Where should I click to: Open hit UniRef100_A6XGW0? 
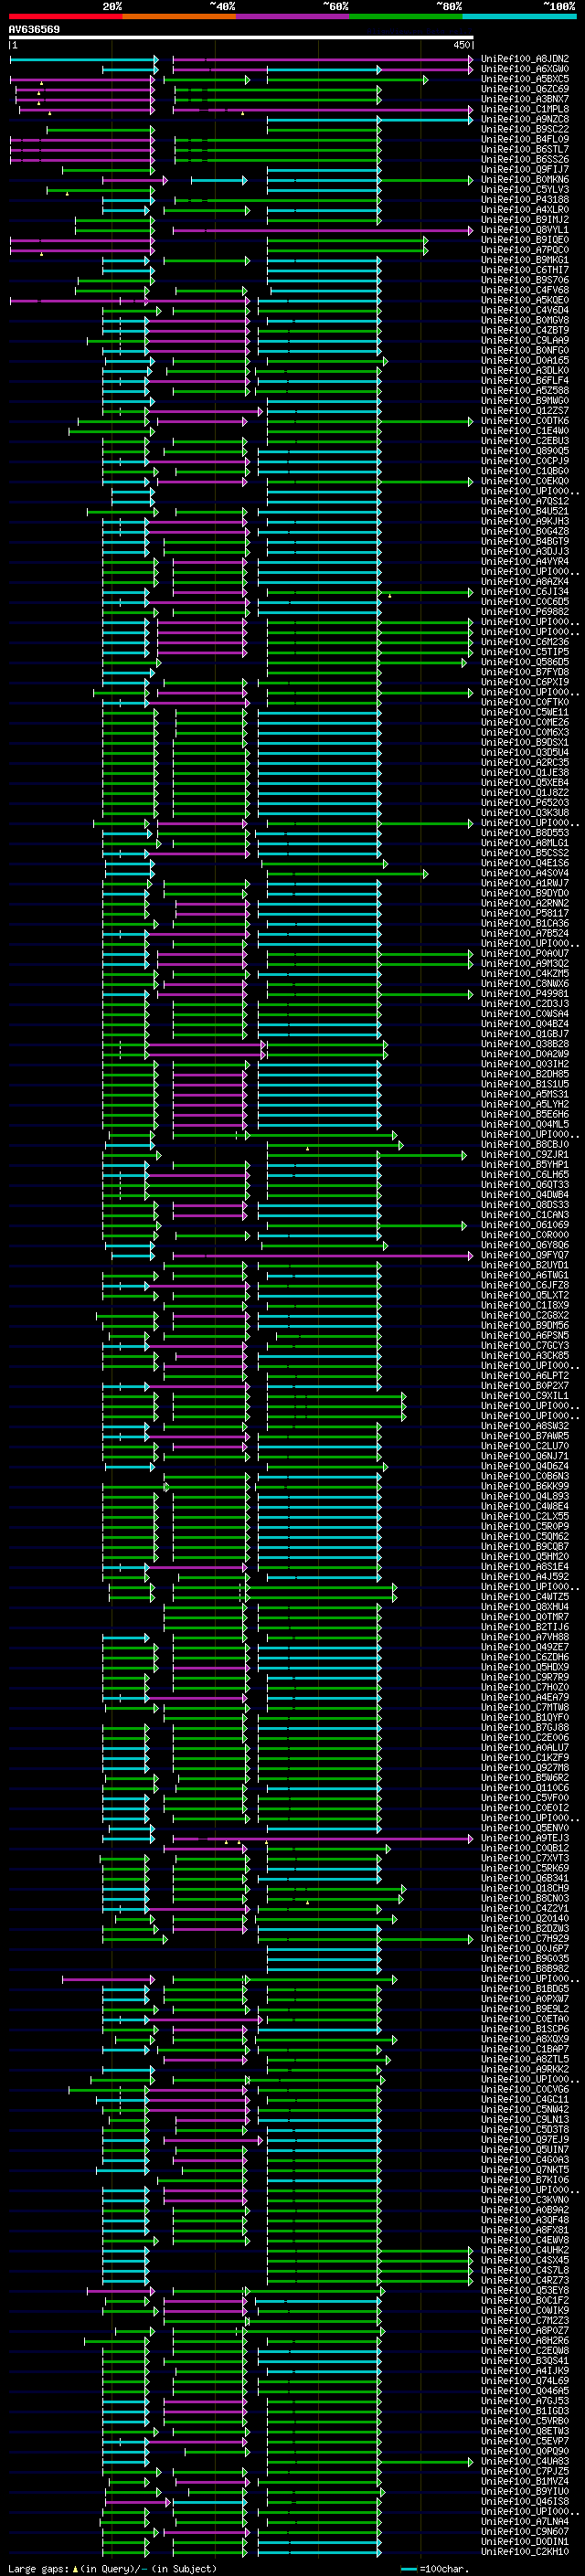[525, 69]
